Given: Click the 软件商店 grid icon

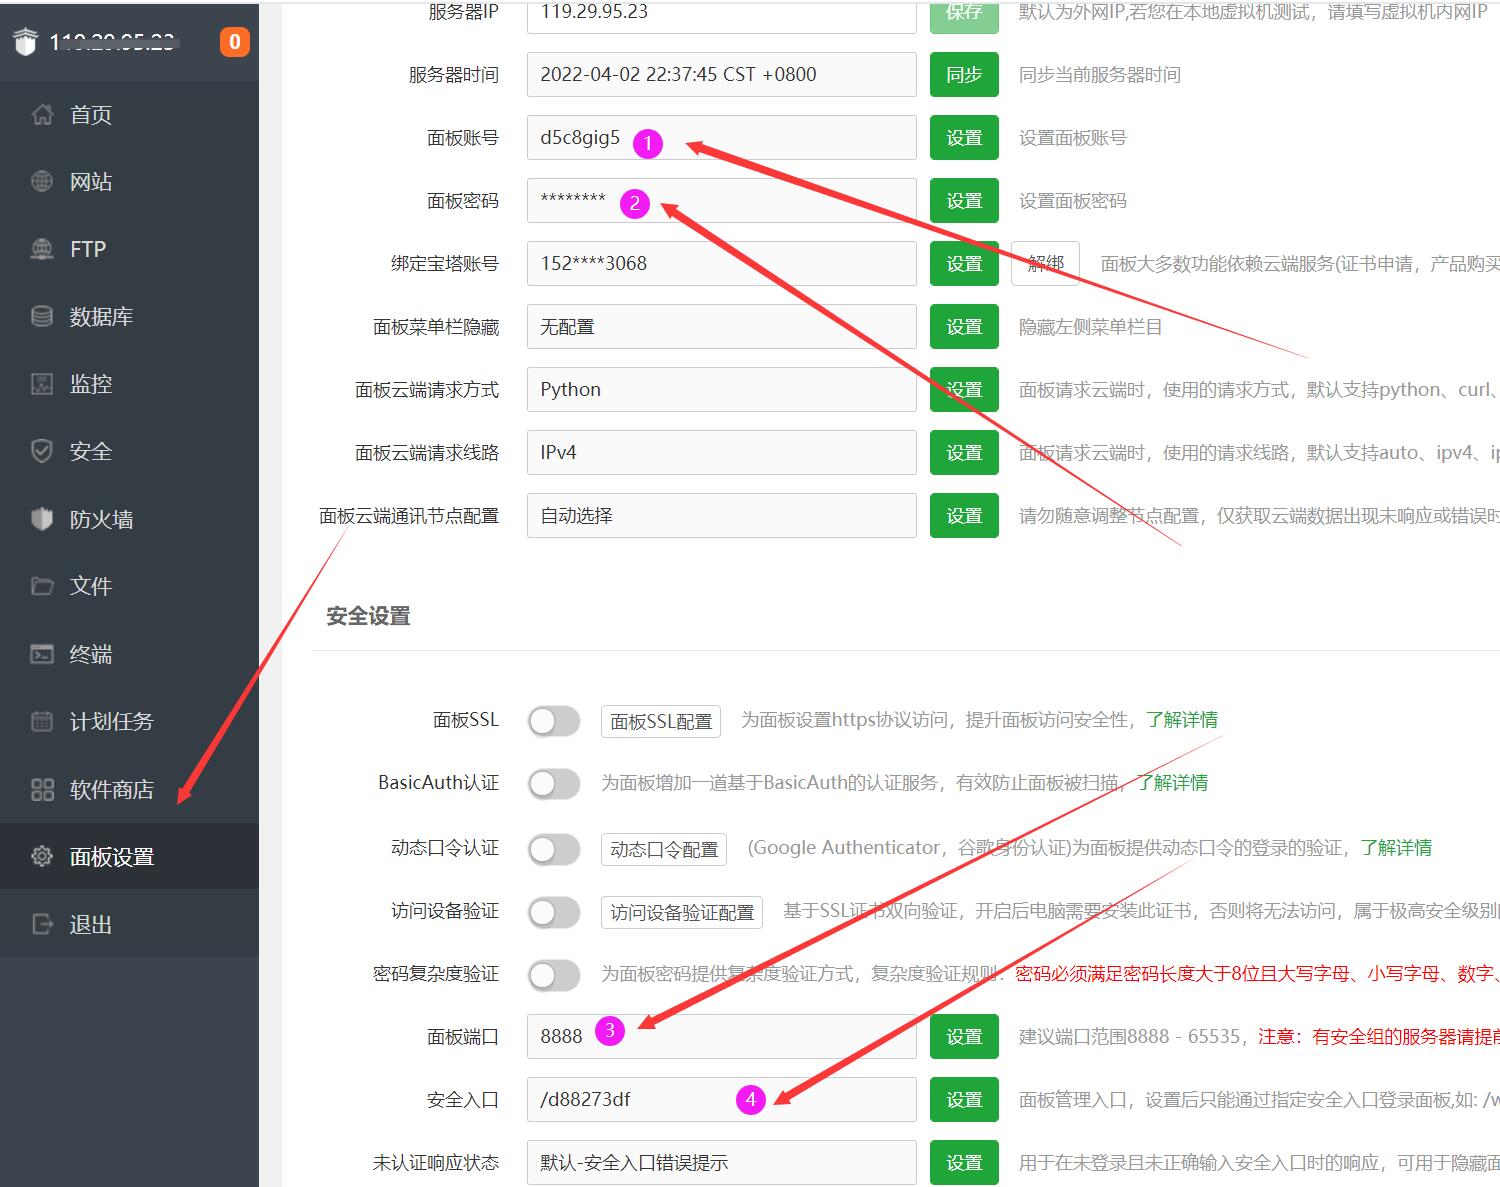Looking at the screenshot, I should 42,790.
